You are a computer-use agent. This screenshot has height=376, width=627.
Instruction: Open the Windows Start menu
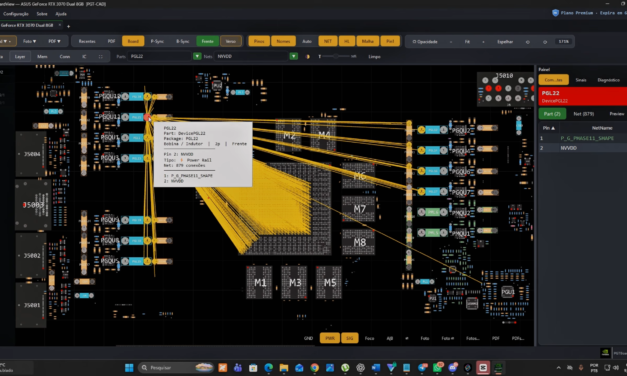[129, 368]
